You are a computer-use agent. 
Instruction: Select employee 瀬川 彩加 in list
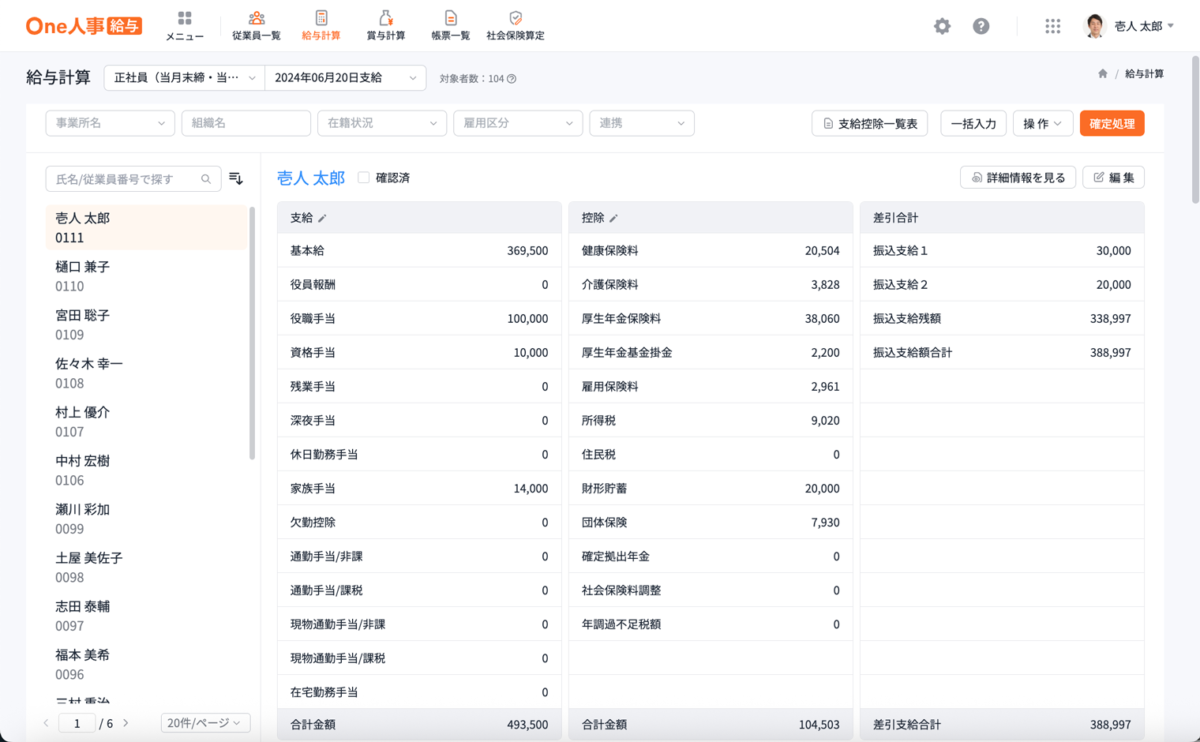tap(146, 518)
